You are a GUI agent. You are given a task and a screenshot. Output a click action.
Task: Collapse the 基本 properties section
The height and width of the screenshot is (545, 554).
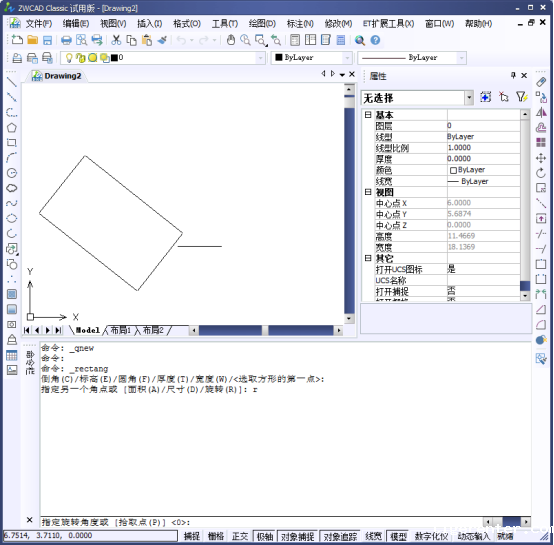[x=368, y=115]
